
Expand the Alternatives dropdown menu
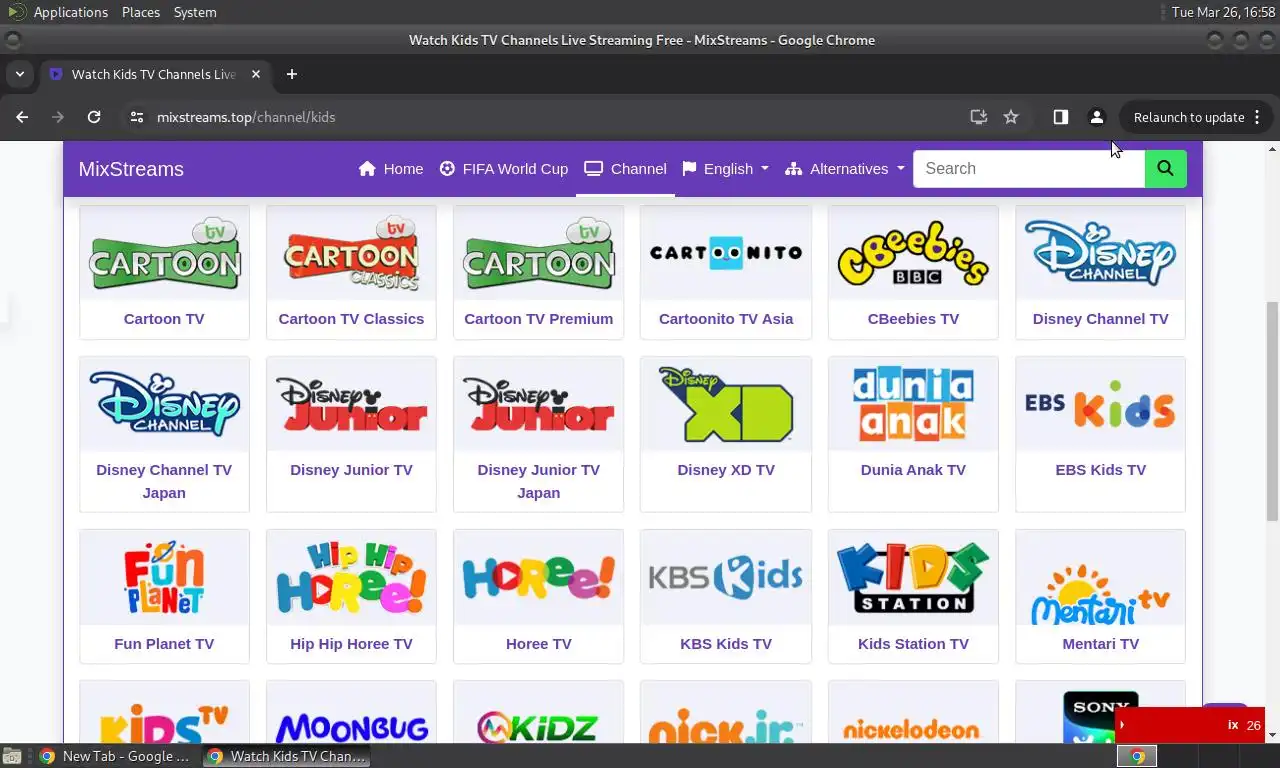[845, 169]
